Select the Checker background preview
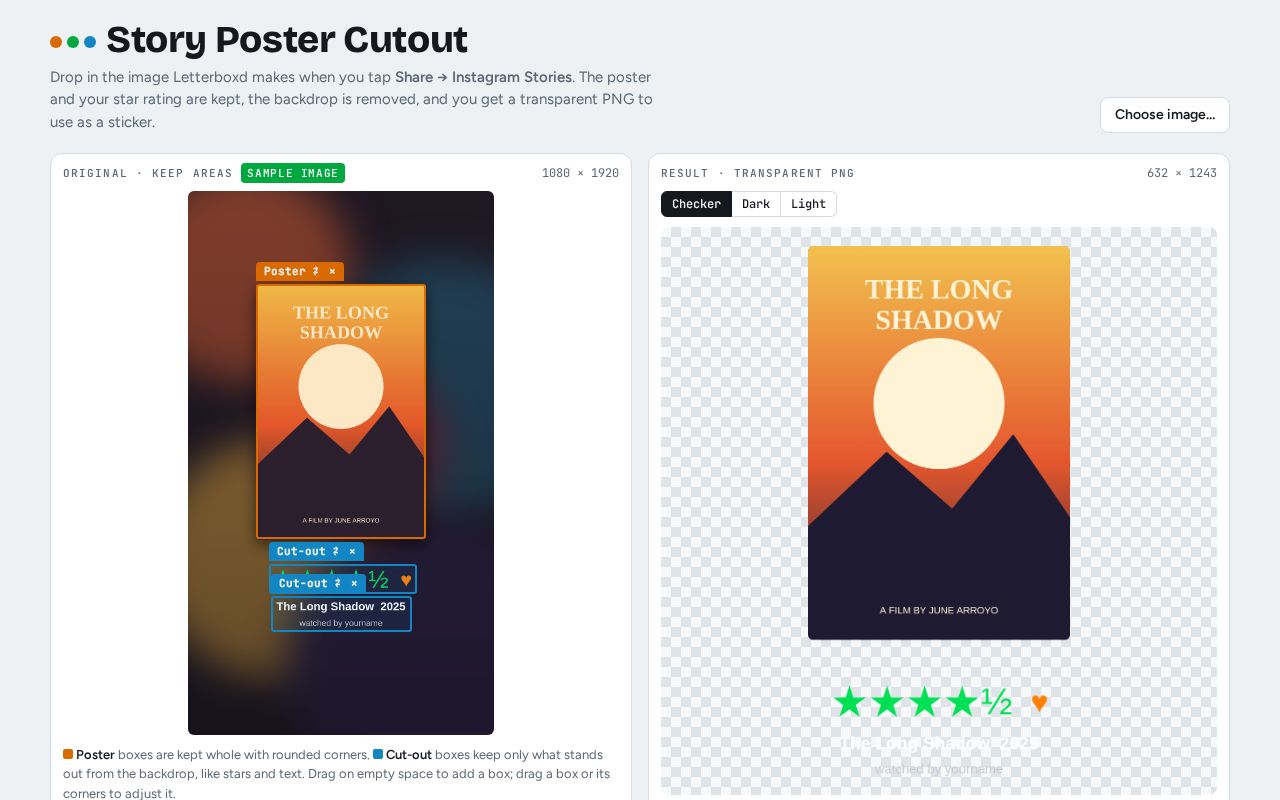Viewport: 1280px width, 800px height. tap(696, 204)
